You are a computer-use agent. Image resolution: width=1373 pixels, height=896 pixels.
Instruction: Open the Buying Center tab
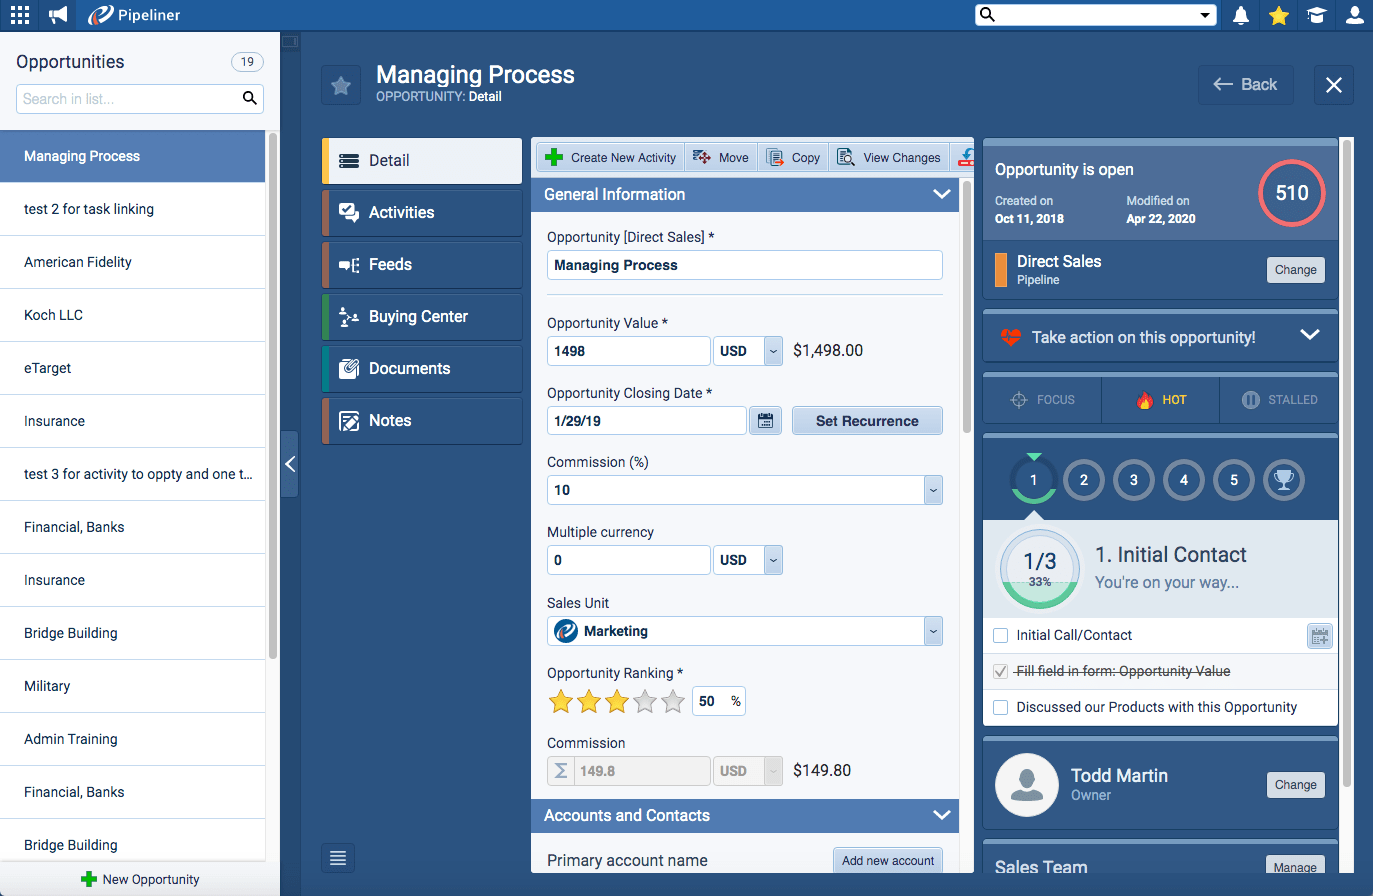[422, 316]
